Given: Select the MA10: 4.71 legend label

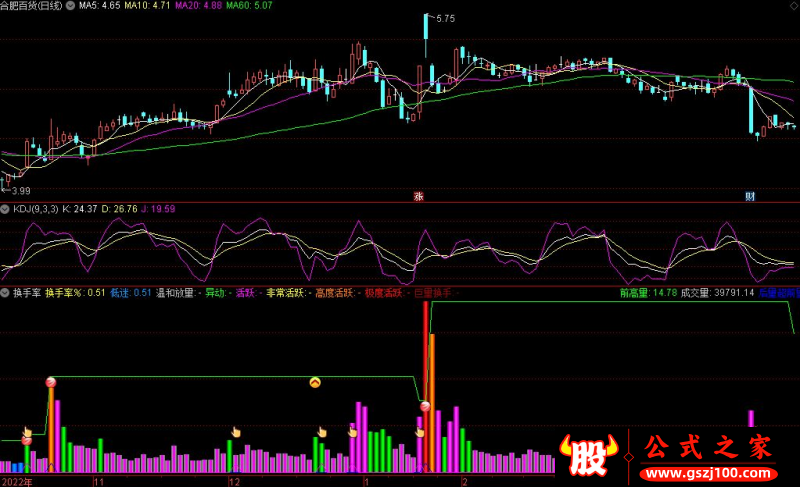Looking at the screenshot, I should click(147, 6).
